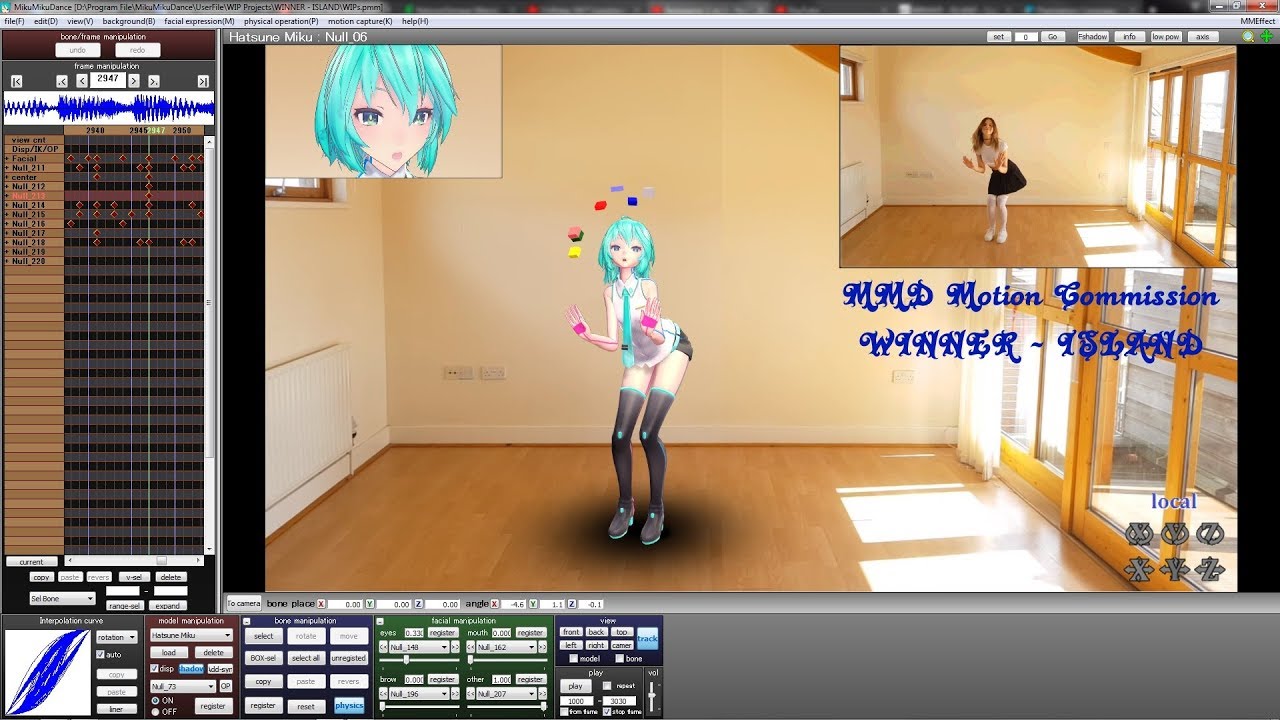This screenshot has height=720, width=1280.
Task: Open the Null_162 mouth morph dropdown
Action: [x=507, y=647]
